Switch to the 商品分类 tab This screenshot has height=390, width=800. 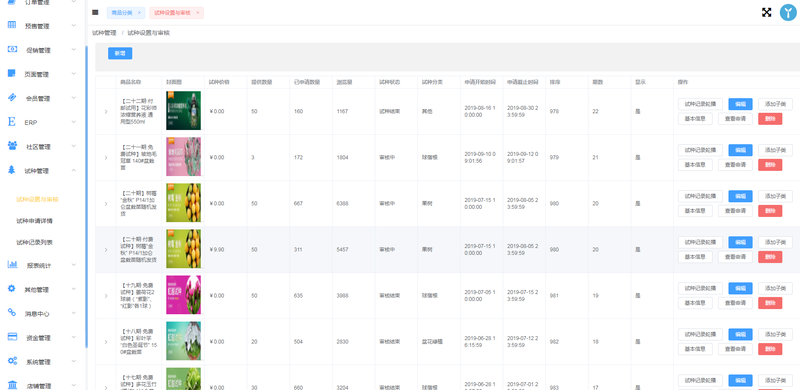click(121, 13)
